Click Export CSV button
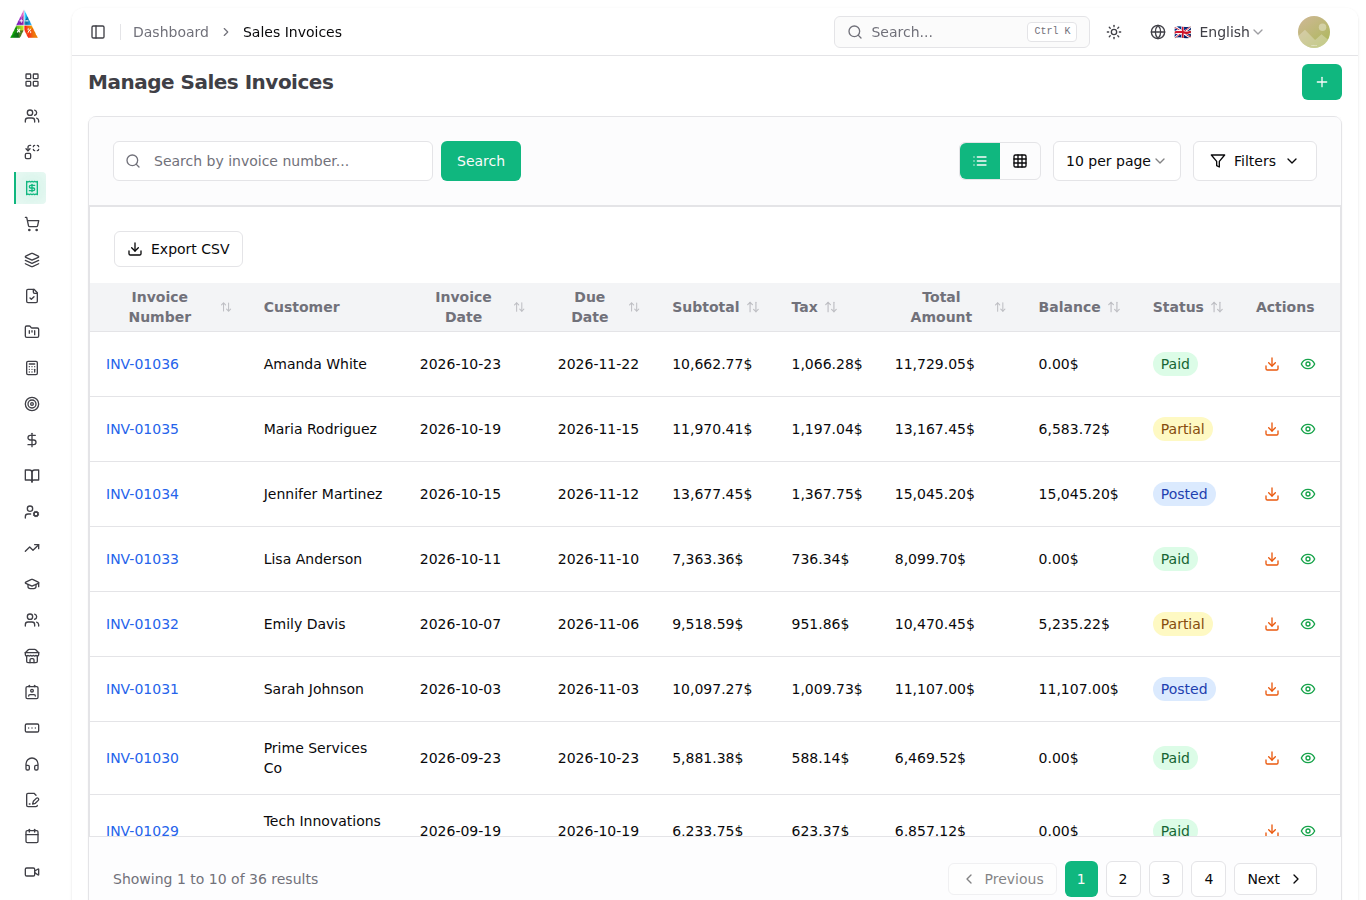This screenshot has height=900, width=1366. [178, 249]
